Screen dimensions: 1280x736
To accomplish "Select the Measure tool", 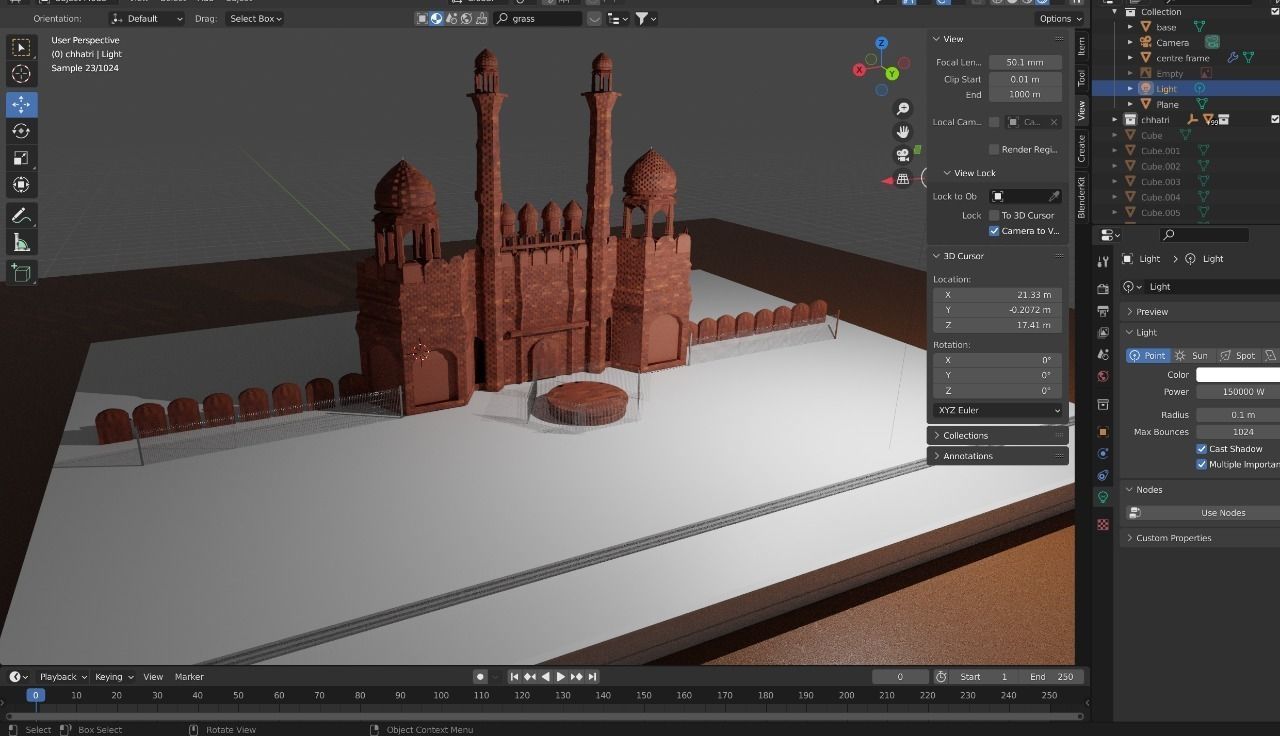I will click(x=21, y=243).
